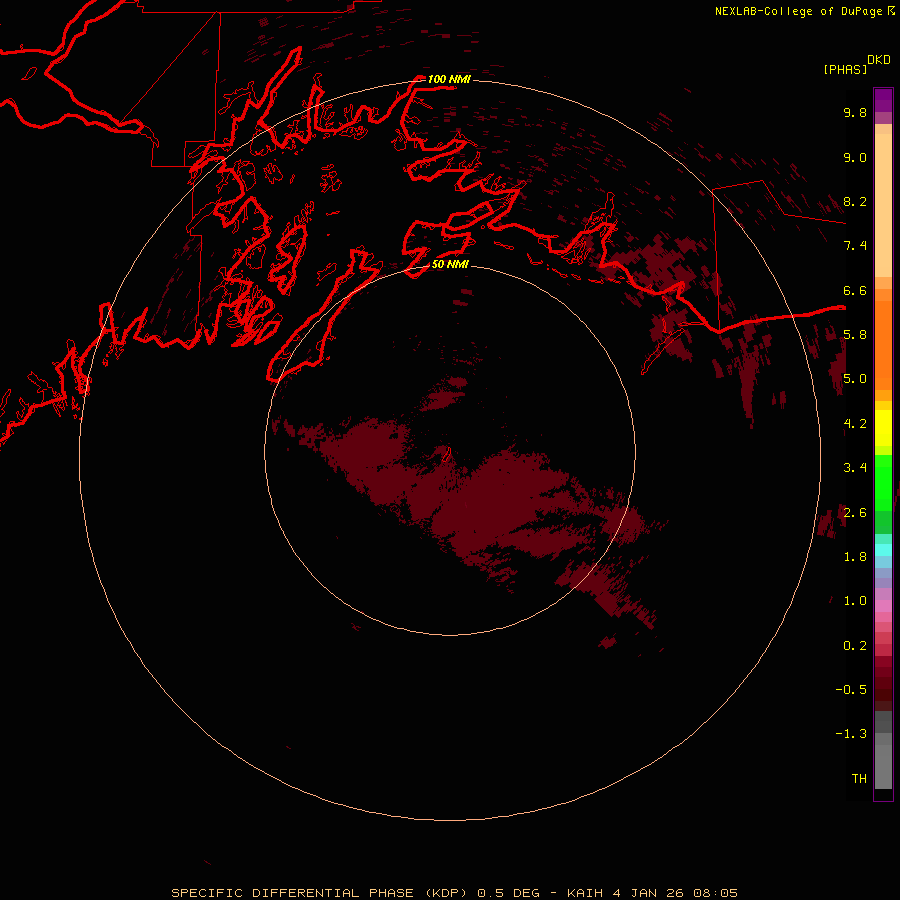Pick the yellow color bar segment
This screenshot has width=900, height=900.
click(883, 428)
